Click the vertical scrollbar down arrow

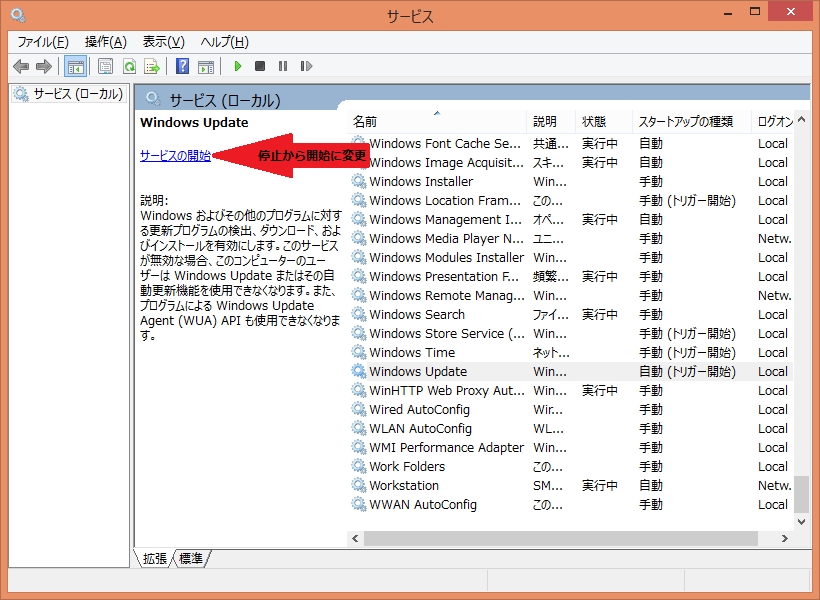click(x=801, y=522)
